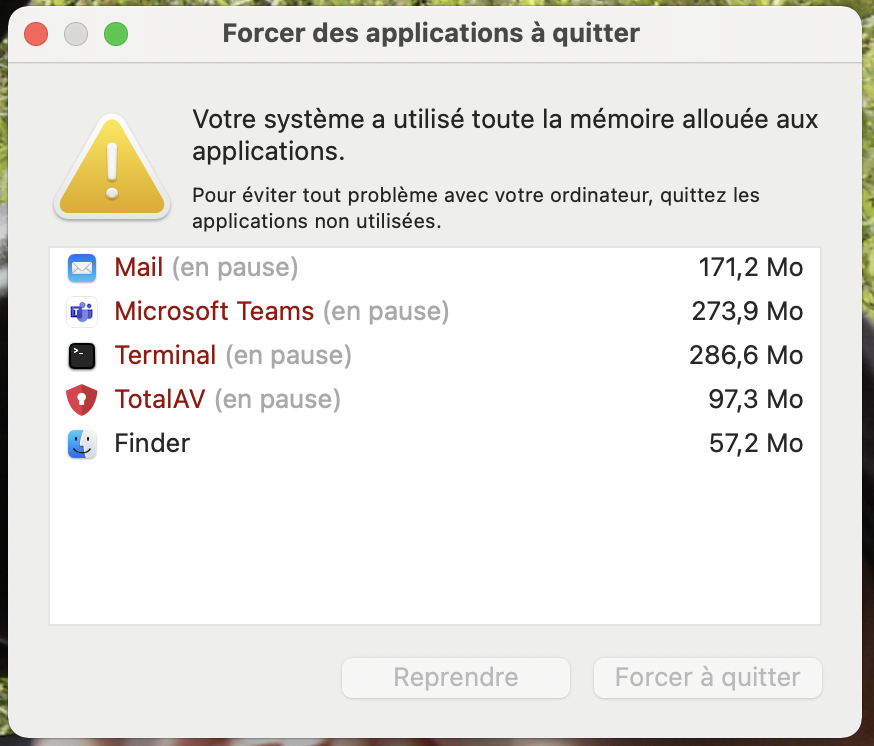The width and height of the screenshot is (874, 746).
Task: Select the Microsoft Teams (en pause) label
Action: click(x=282, y=312)
